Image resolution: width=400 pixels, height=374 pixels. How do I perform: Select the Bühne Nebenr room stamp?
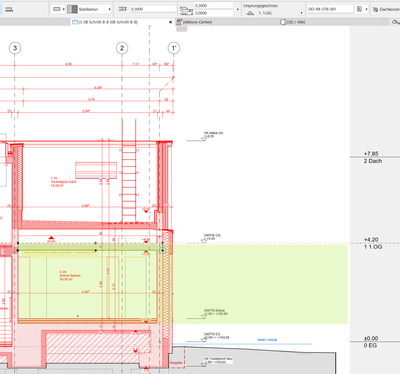[70, 276]
